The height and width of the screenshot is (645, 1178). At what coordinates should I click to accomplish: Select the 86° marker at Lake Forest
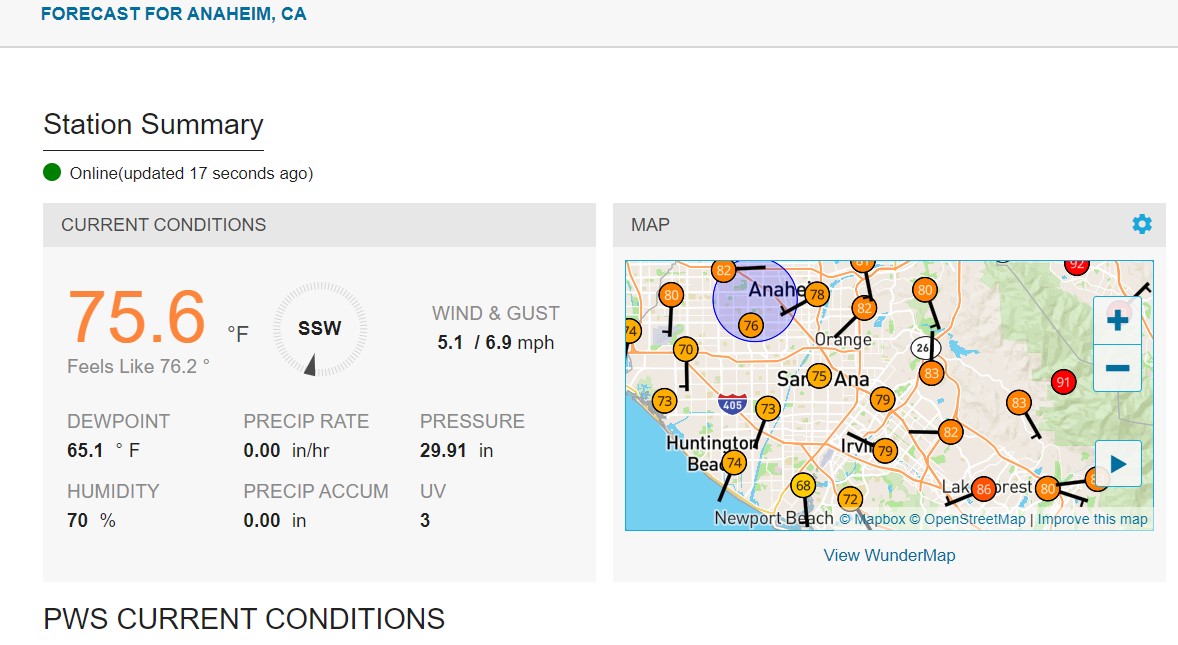(x=984, y=489)
